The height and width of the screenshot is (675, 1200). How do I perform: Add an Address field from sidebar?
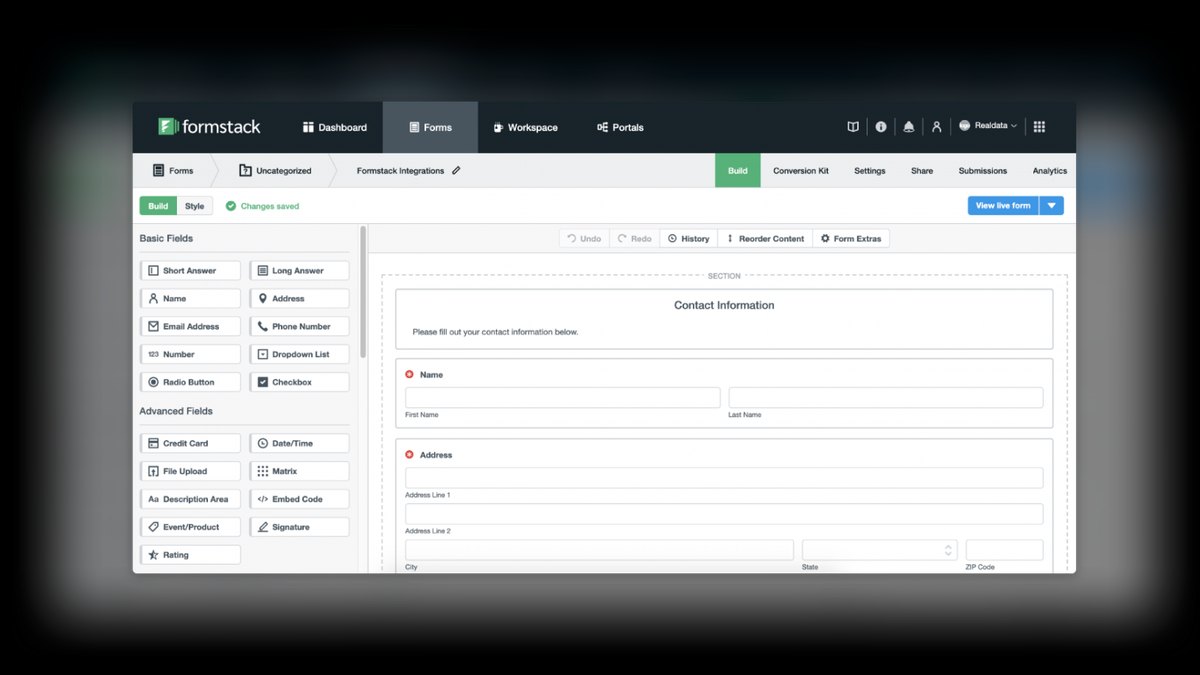coord(299,299)
